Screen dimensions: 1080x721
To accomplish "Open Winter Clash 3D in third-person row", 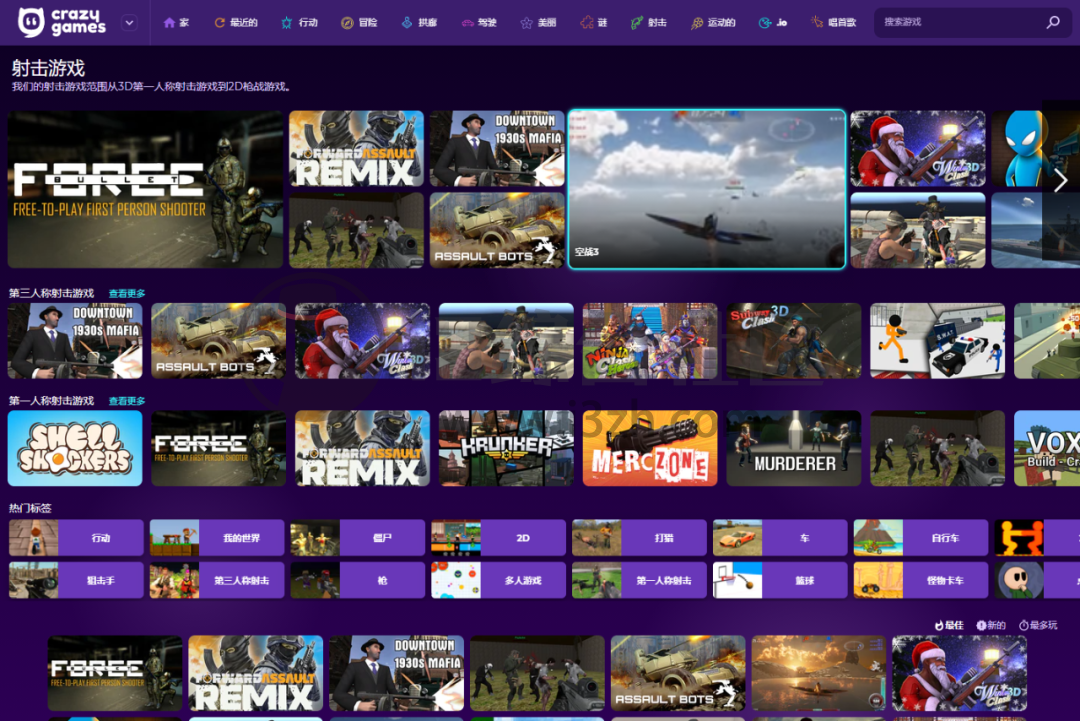I will (362, 341).
